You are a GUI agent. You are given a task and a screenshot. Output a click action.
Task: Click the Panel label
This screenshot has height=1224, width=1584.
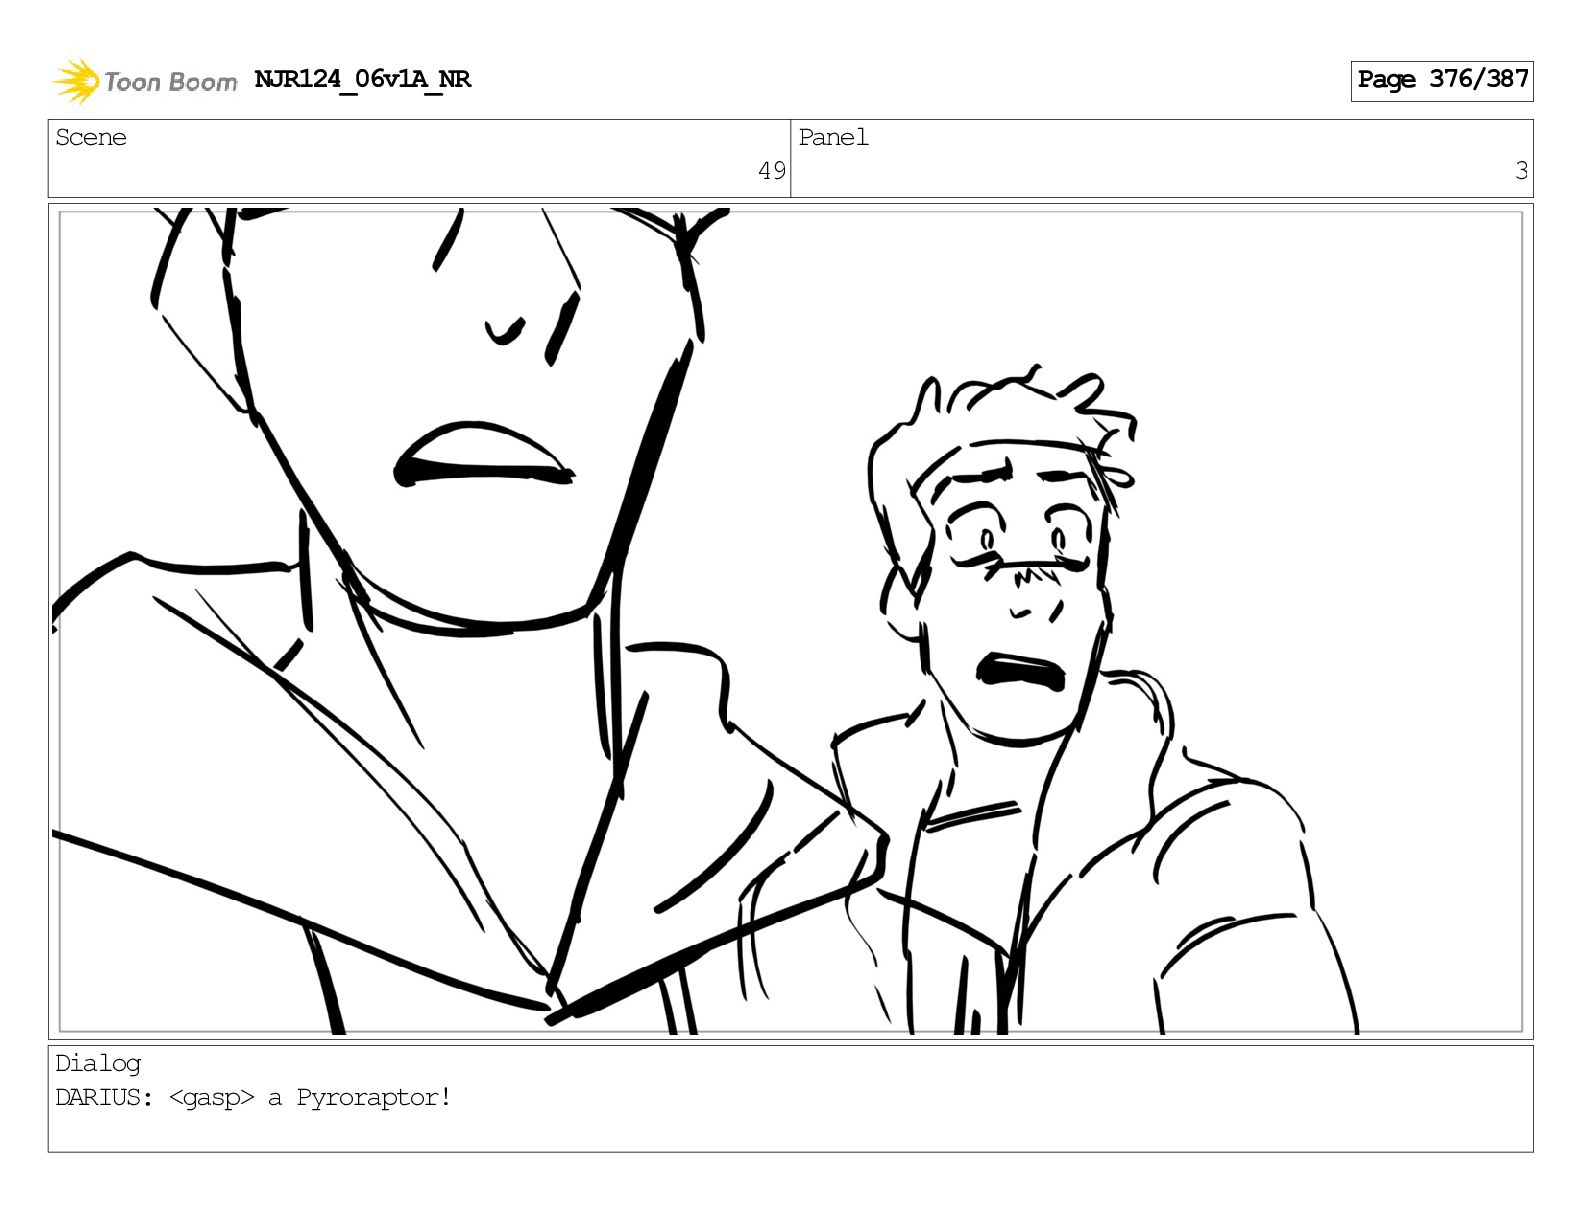point(833,138)
